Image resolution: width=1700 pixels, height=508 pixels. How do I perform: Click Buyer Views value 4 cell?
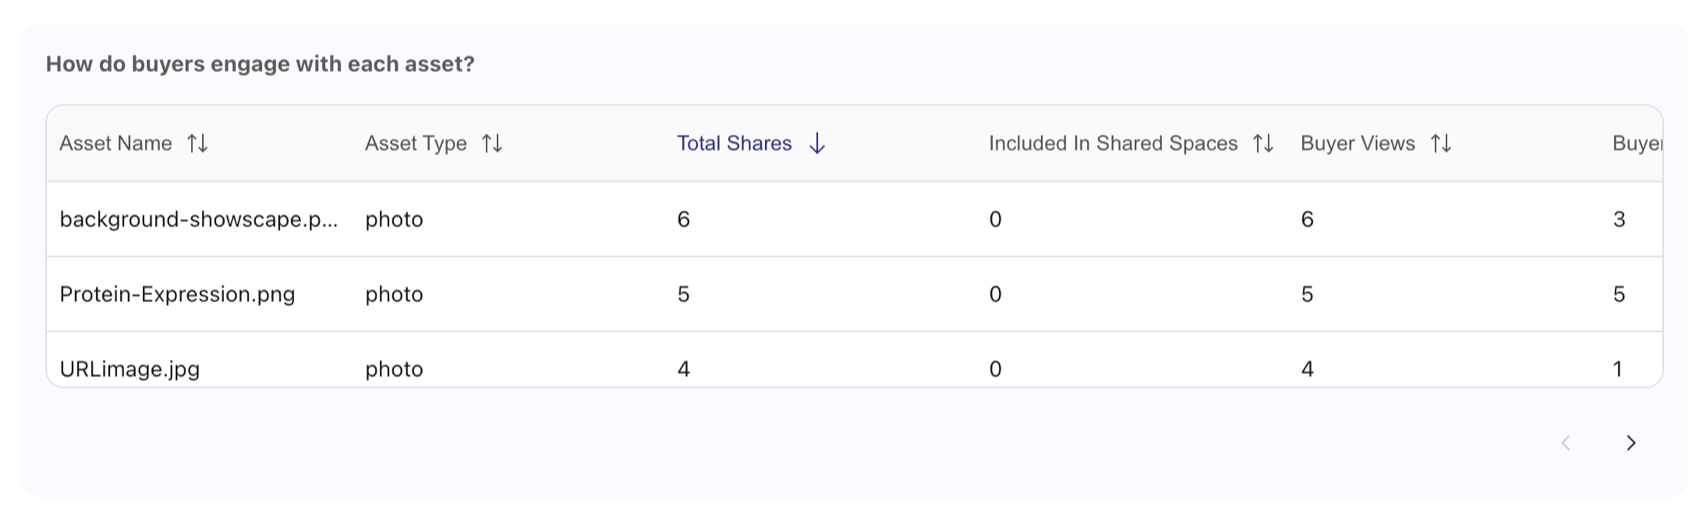point(1307,369)
